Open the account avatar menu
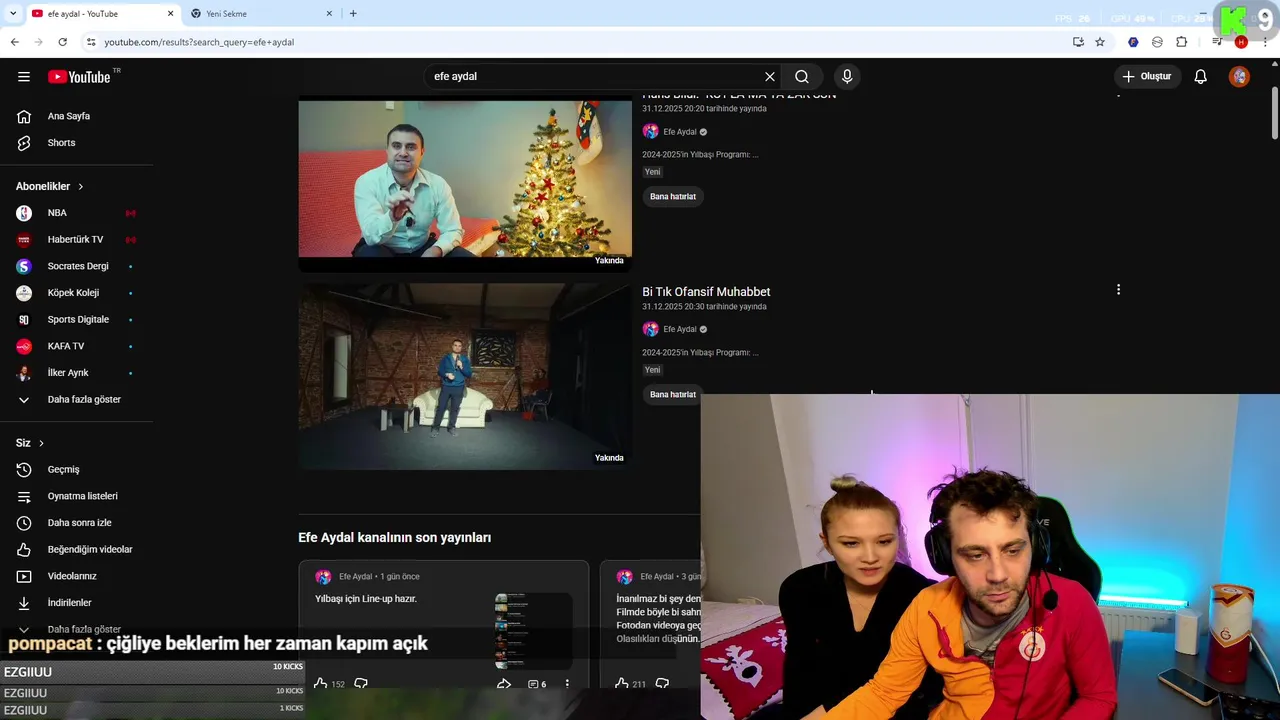This screenshot has width=1280, height=720. click(x=1239, y=76)
